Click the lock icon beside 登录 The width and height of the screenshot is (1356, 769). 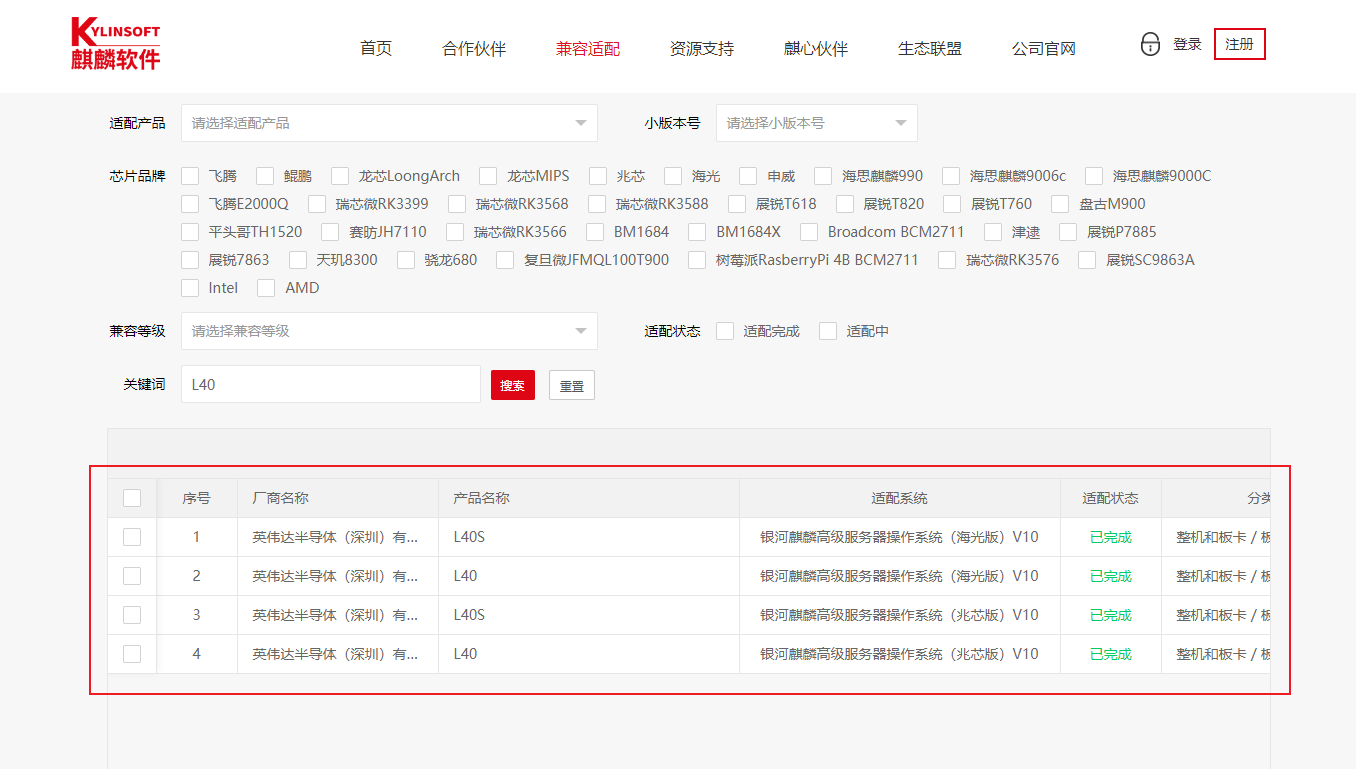tap(1150, 44)
